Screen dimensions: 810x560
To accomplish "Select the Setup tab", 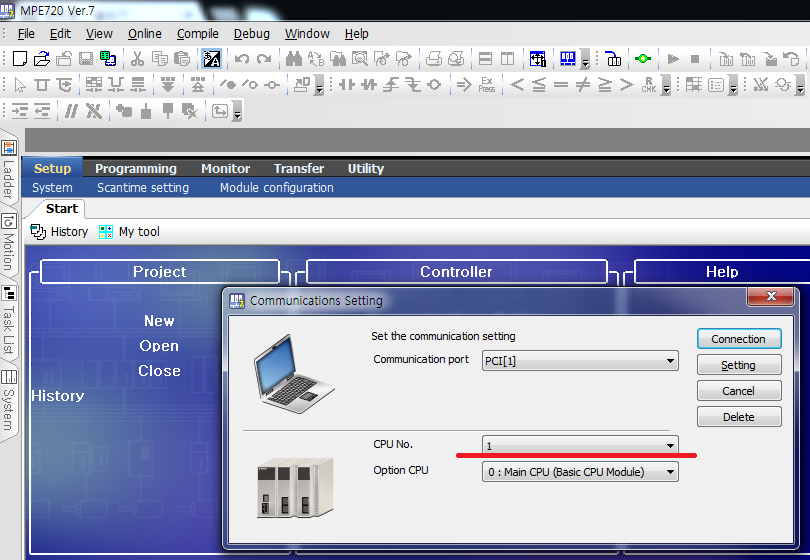I will [x=52, y=168].
